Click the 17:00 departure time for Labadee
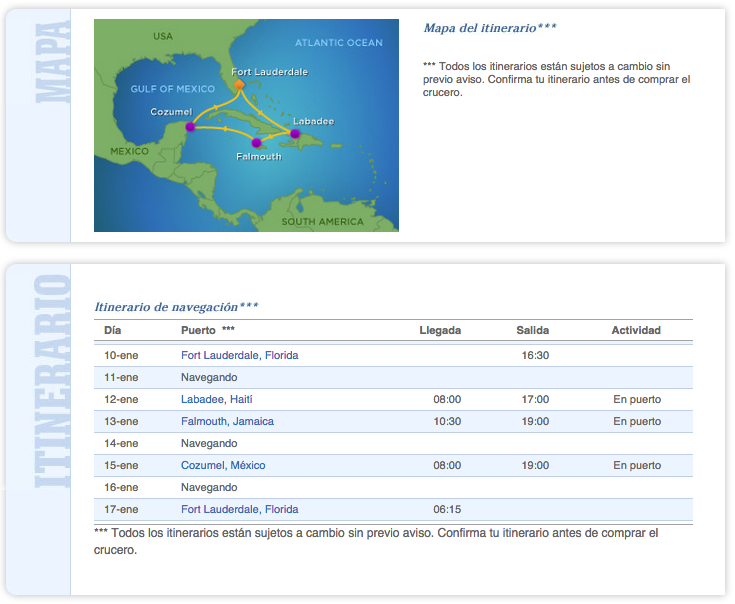Viewport: 735px width, 604px height. [x=535, y=399]
